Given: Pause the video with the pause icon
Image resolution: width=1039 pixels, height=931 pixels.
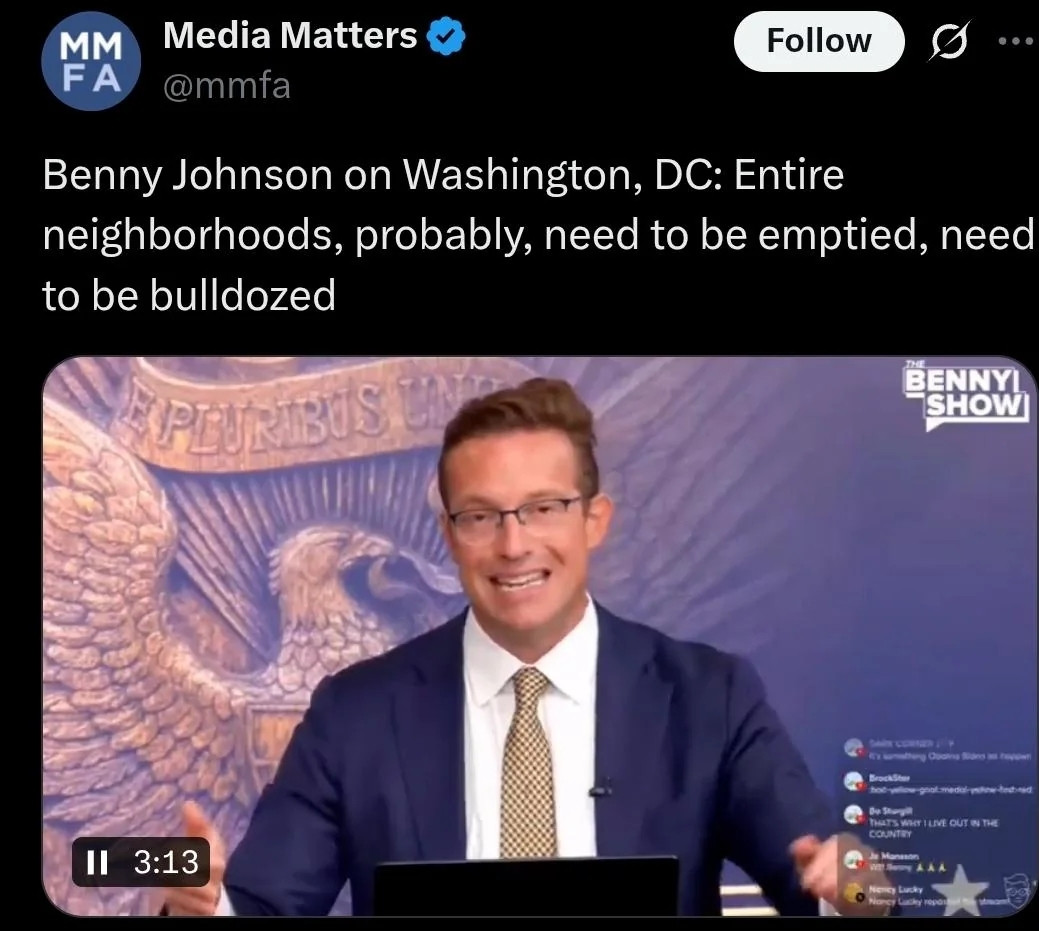Looking at the screenshot, I should (97, 862).
